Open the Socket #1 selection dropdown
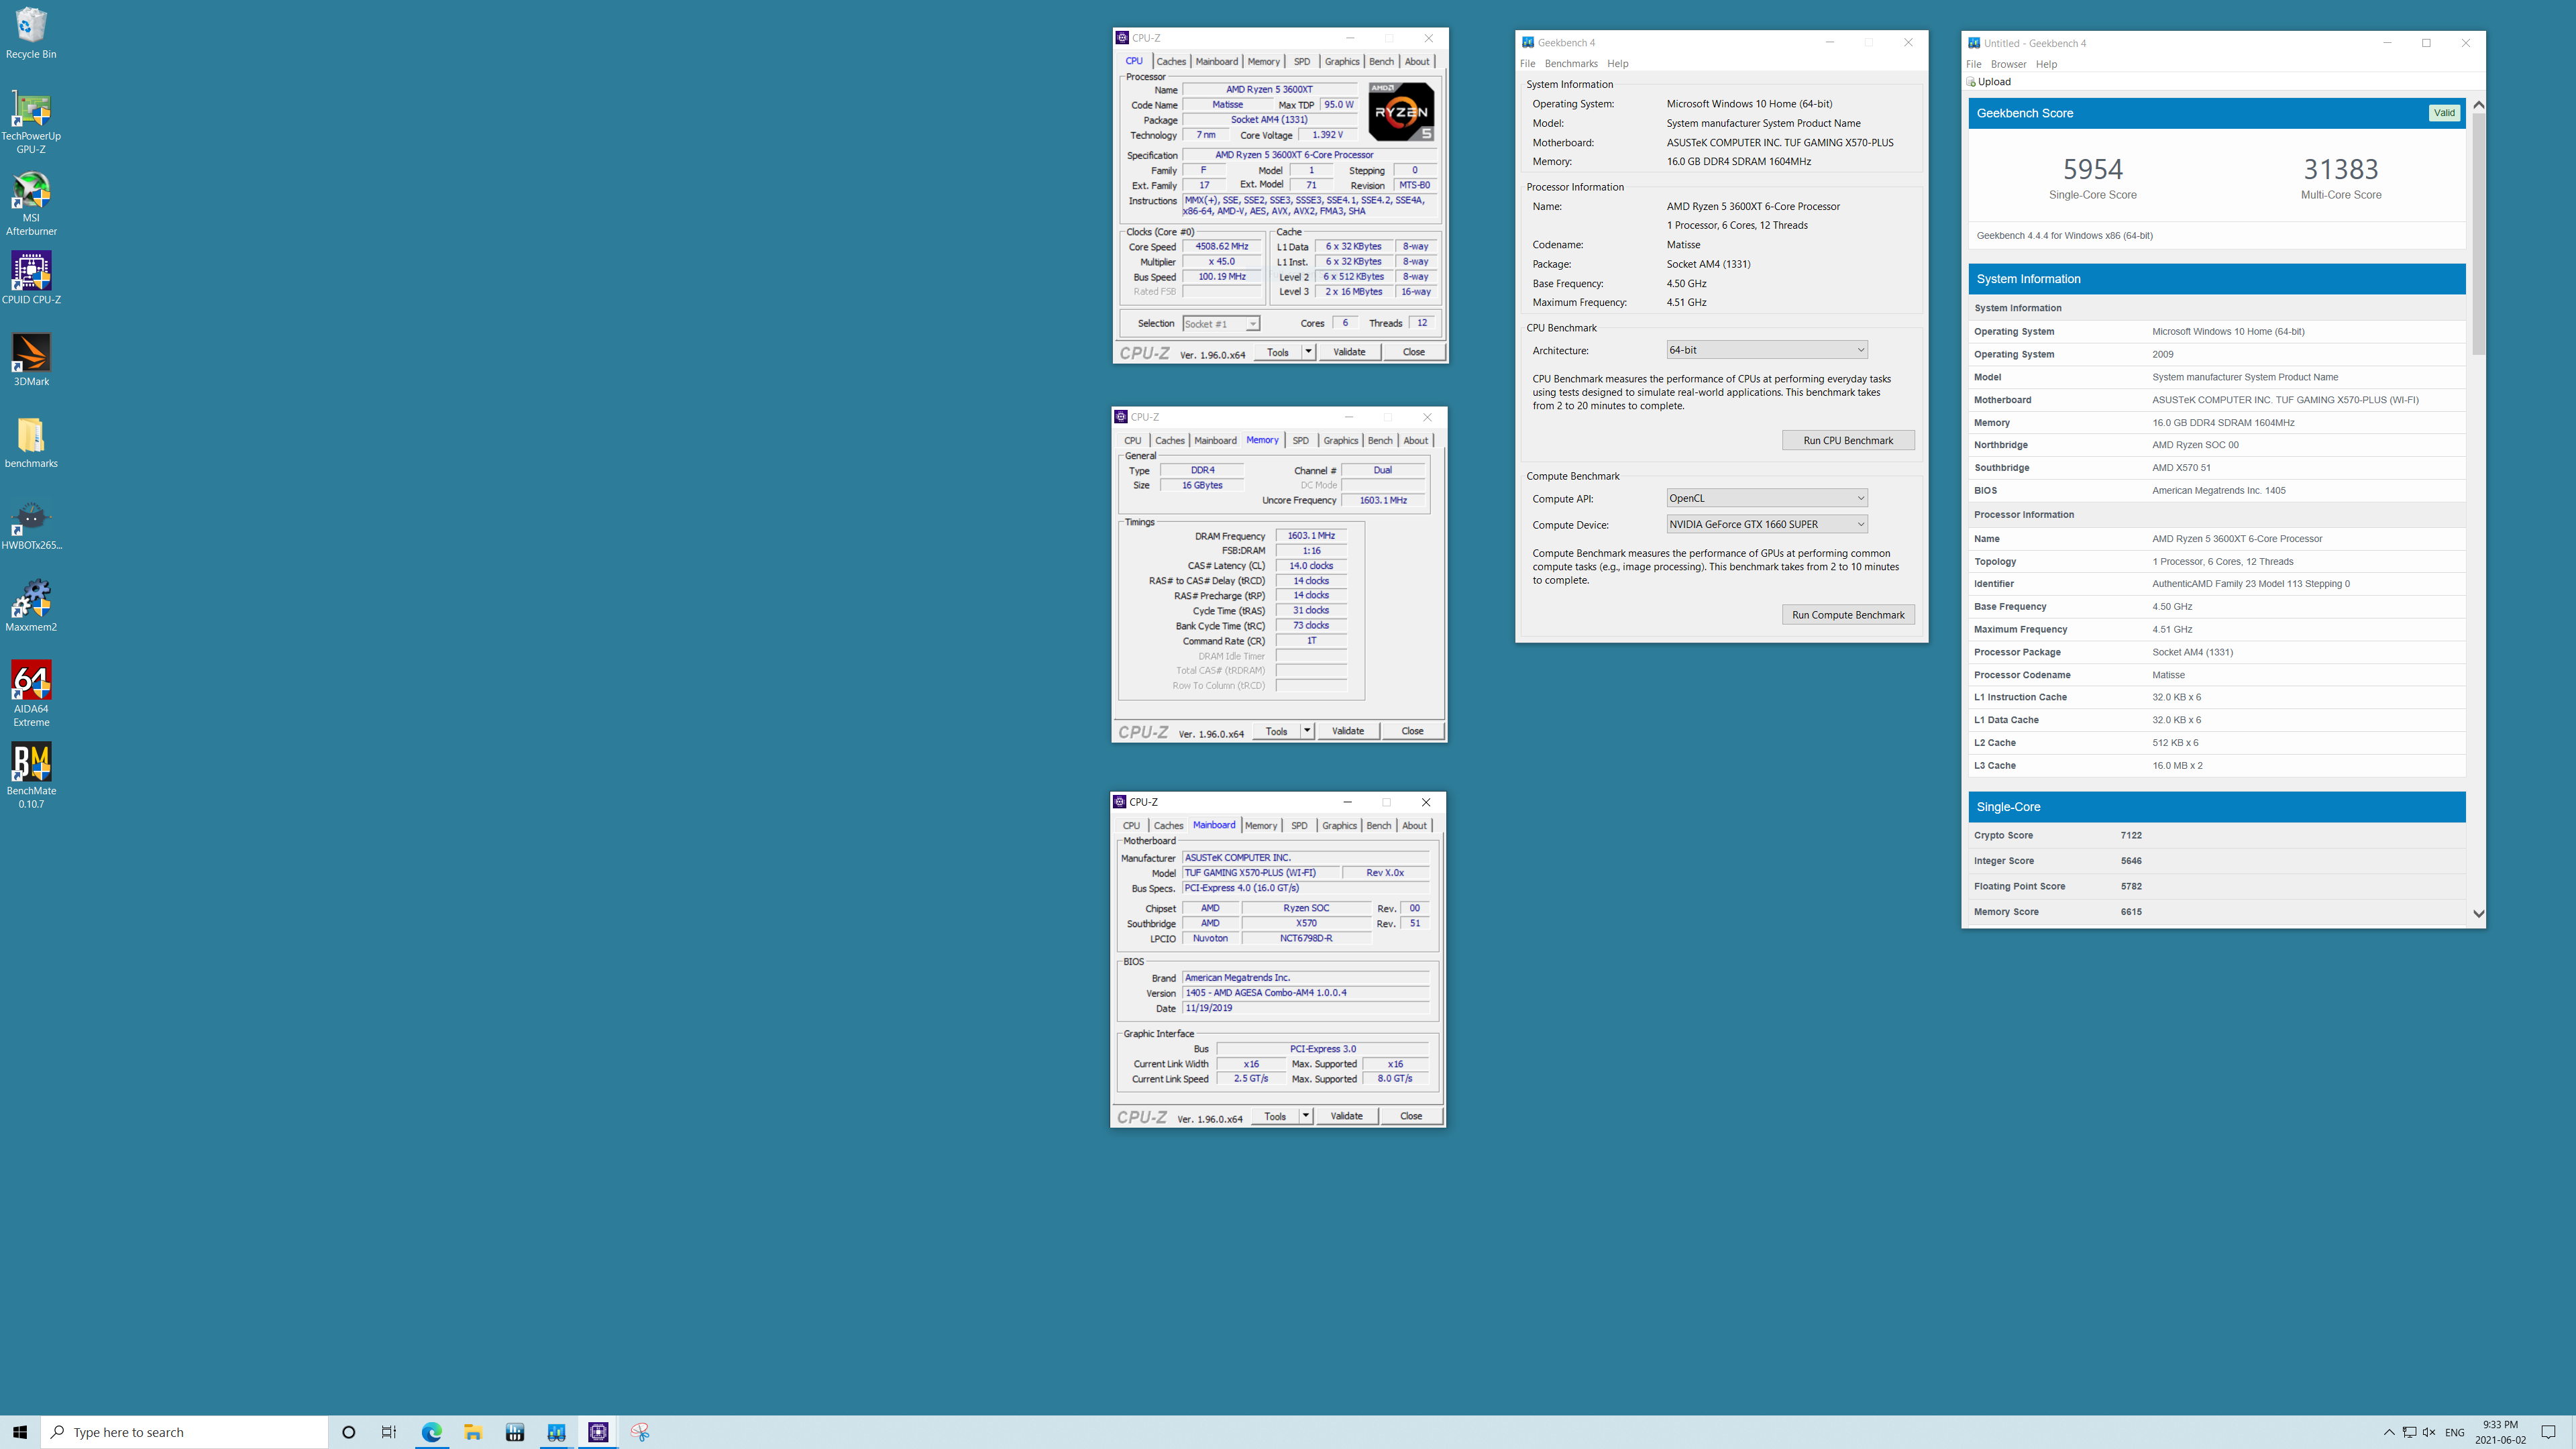 pyautogui.click(x=1221, y=324)
